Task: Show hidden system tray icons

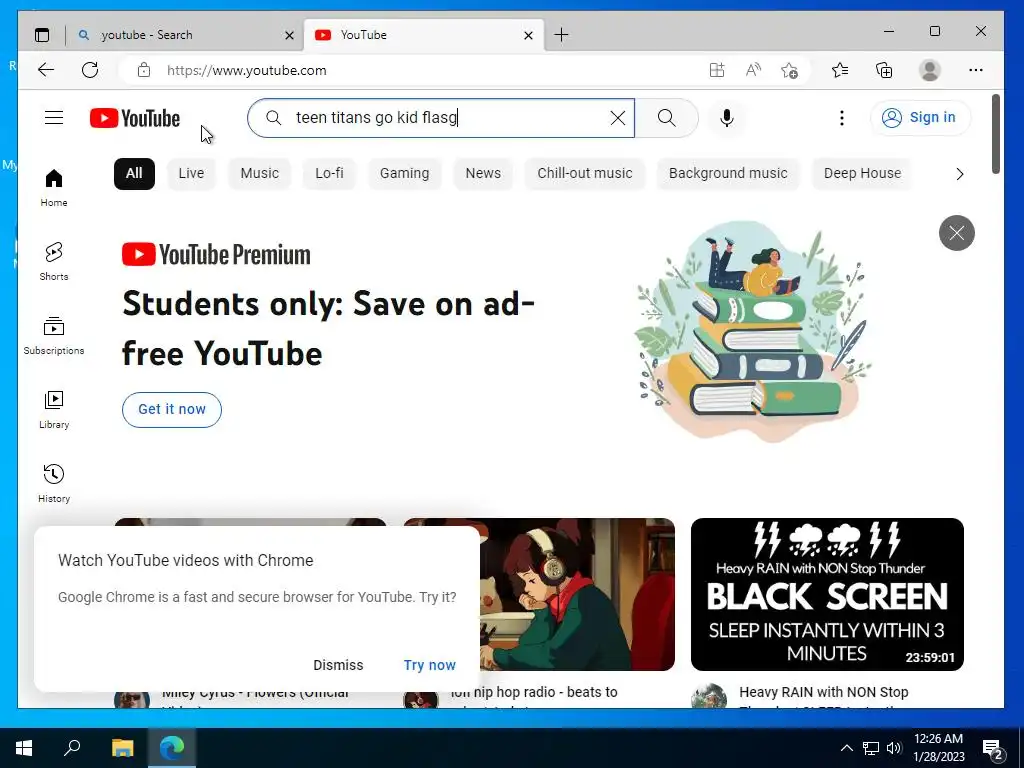Action: tap(846, 748)
